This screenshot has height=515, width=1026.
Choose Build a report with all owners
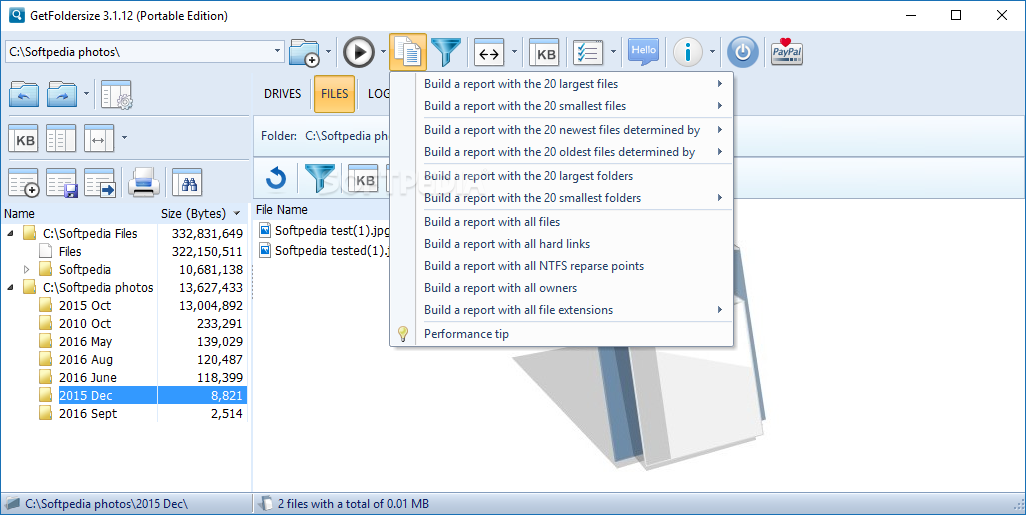click(x=561, y=288)
